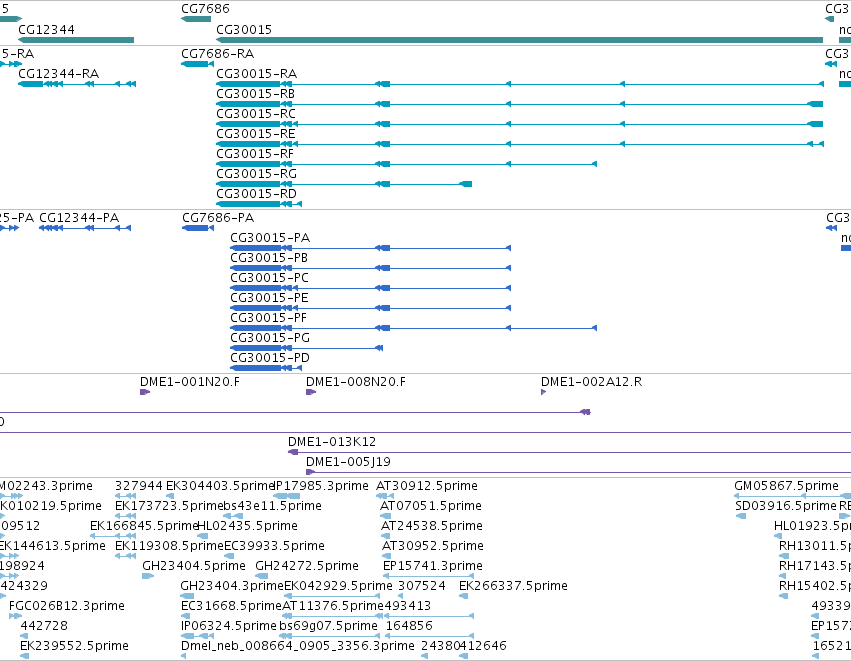Viewport: 851px width, 661px height.
Task: Select transcript CG30015-RG label
Action: pyautogui.click(x=257, y=174)
